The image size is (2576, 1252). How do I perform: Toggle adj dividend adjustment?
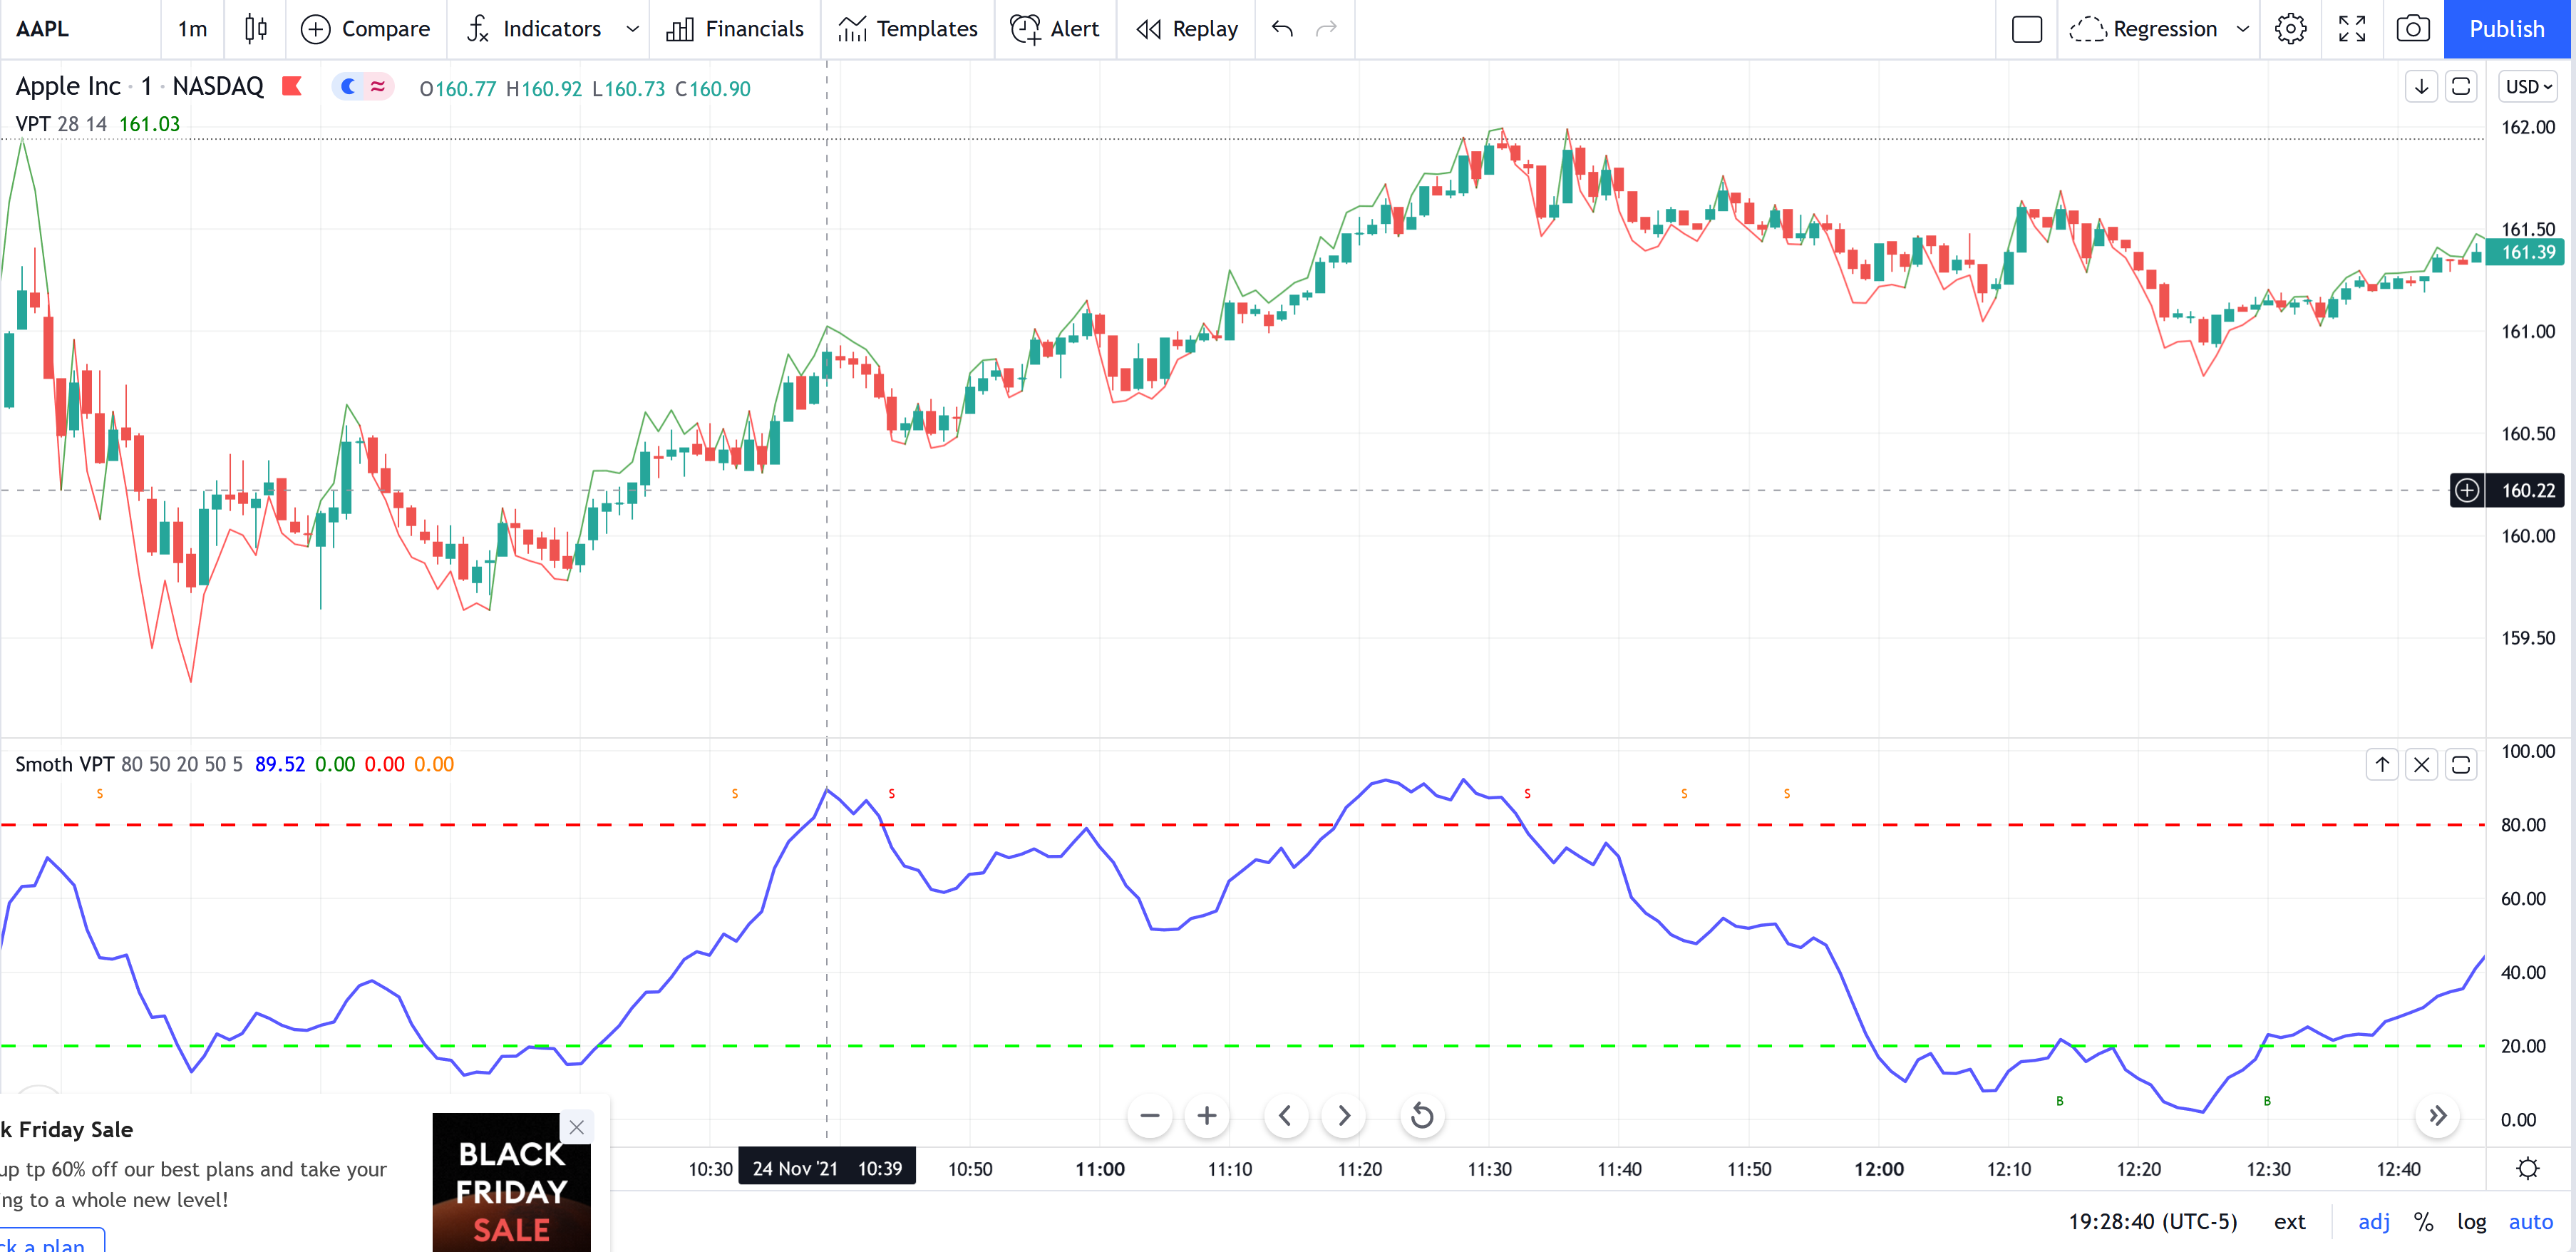(2373, 1221)
